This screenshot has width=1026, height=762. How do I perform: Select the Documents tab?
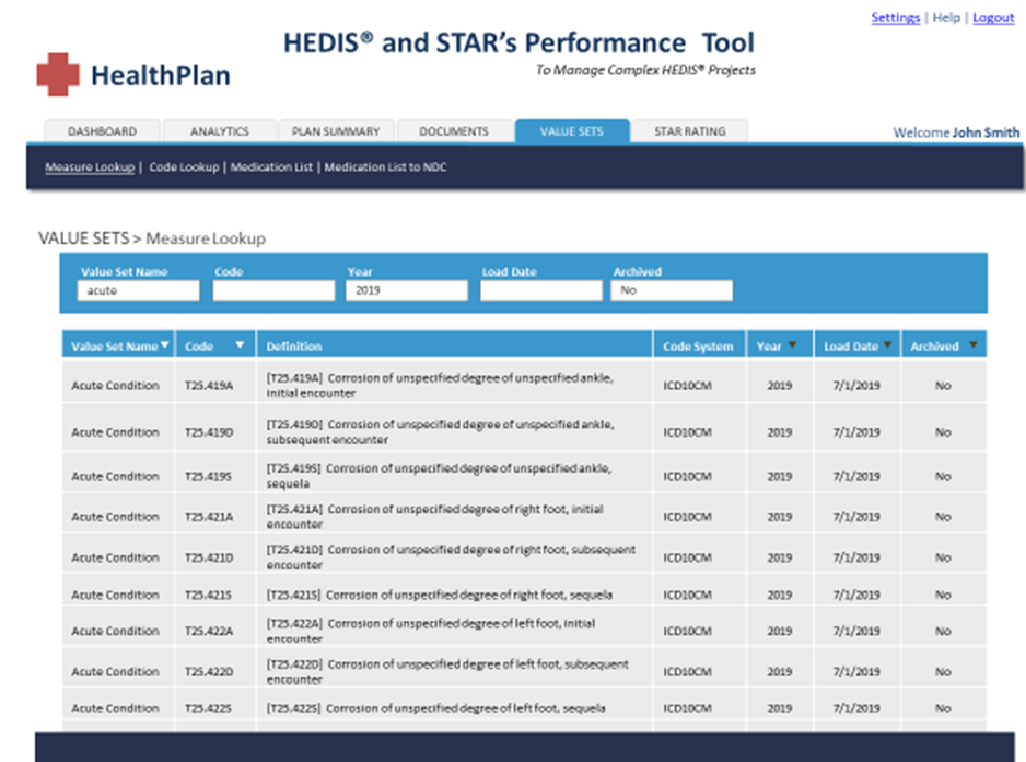(x=454, y=132)
